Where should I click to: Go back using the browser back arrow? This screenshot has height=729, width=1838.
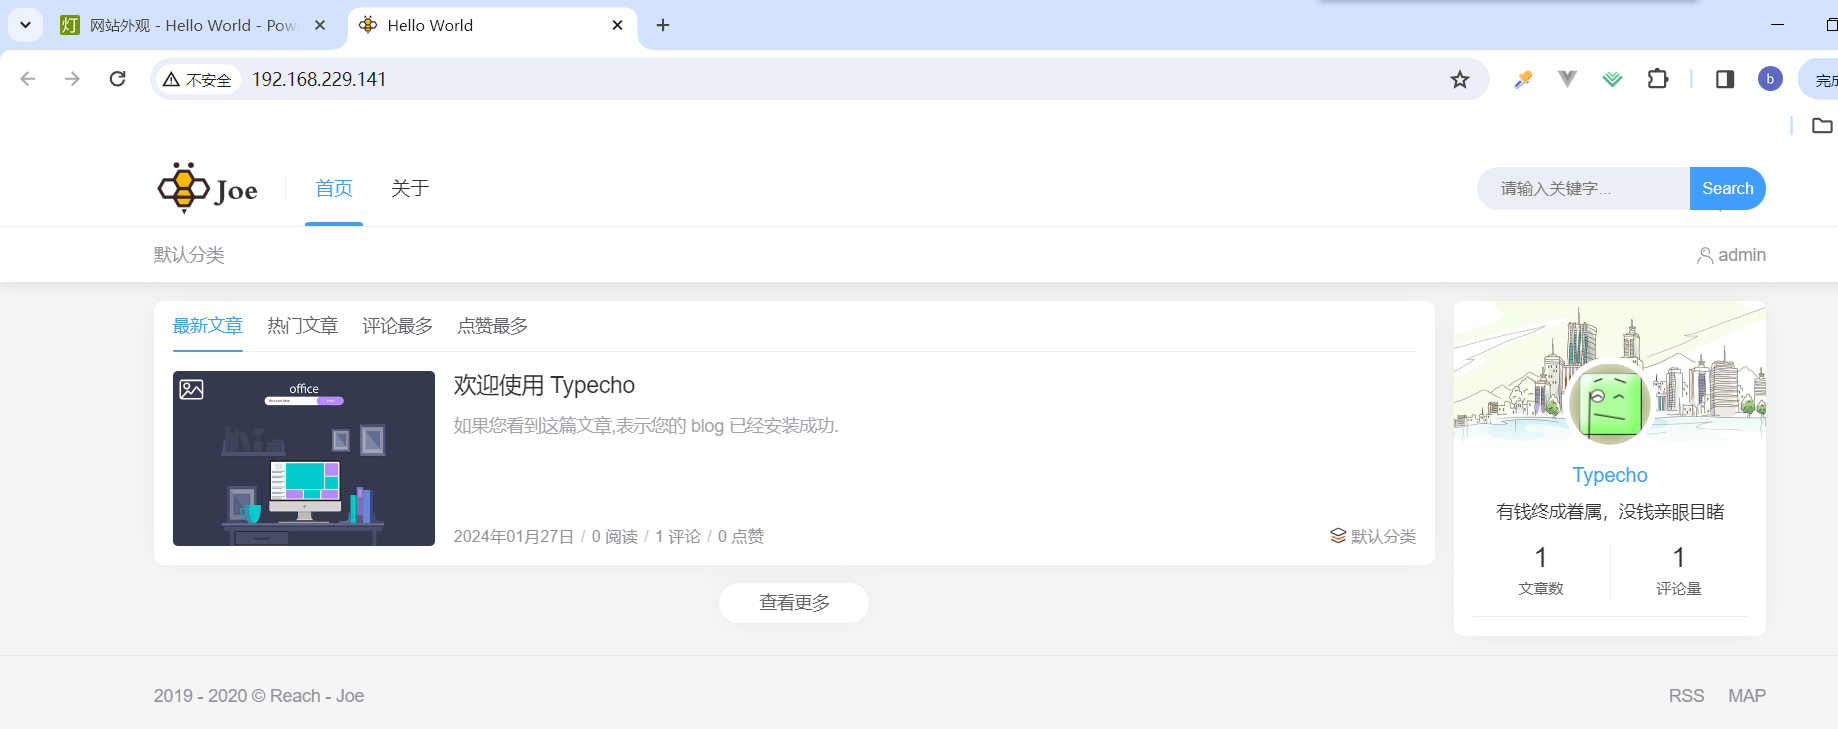(x=28, y=79)
